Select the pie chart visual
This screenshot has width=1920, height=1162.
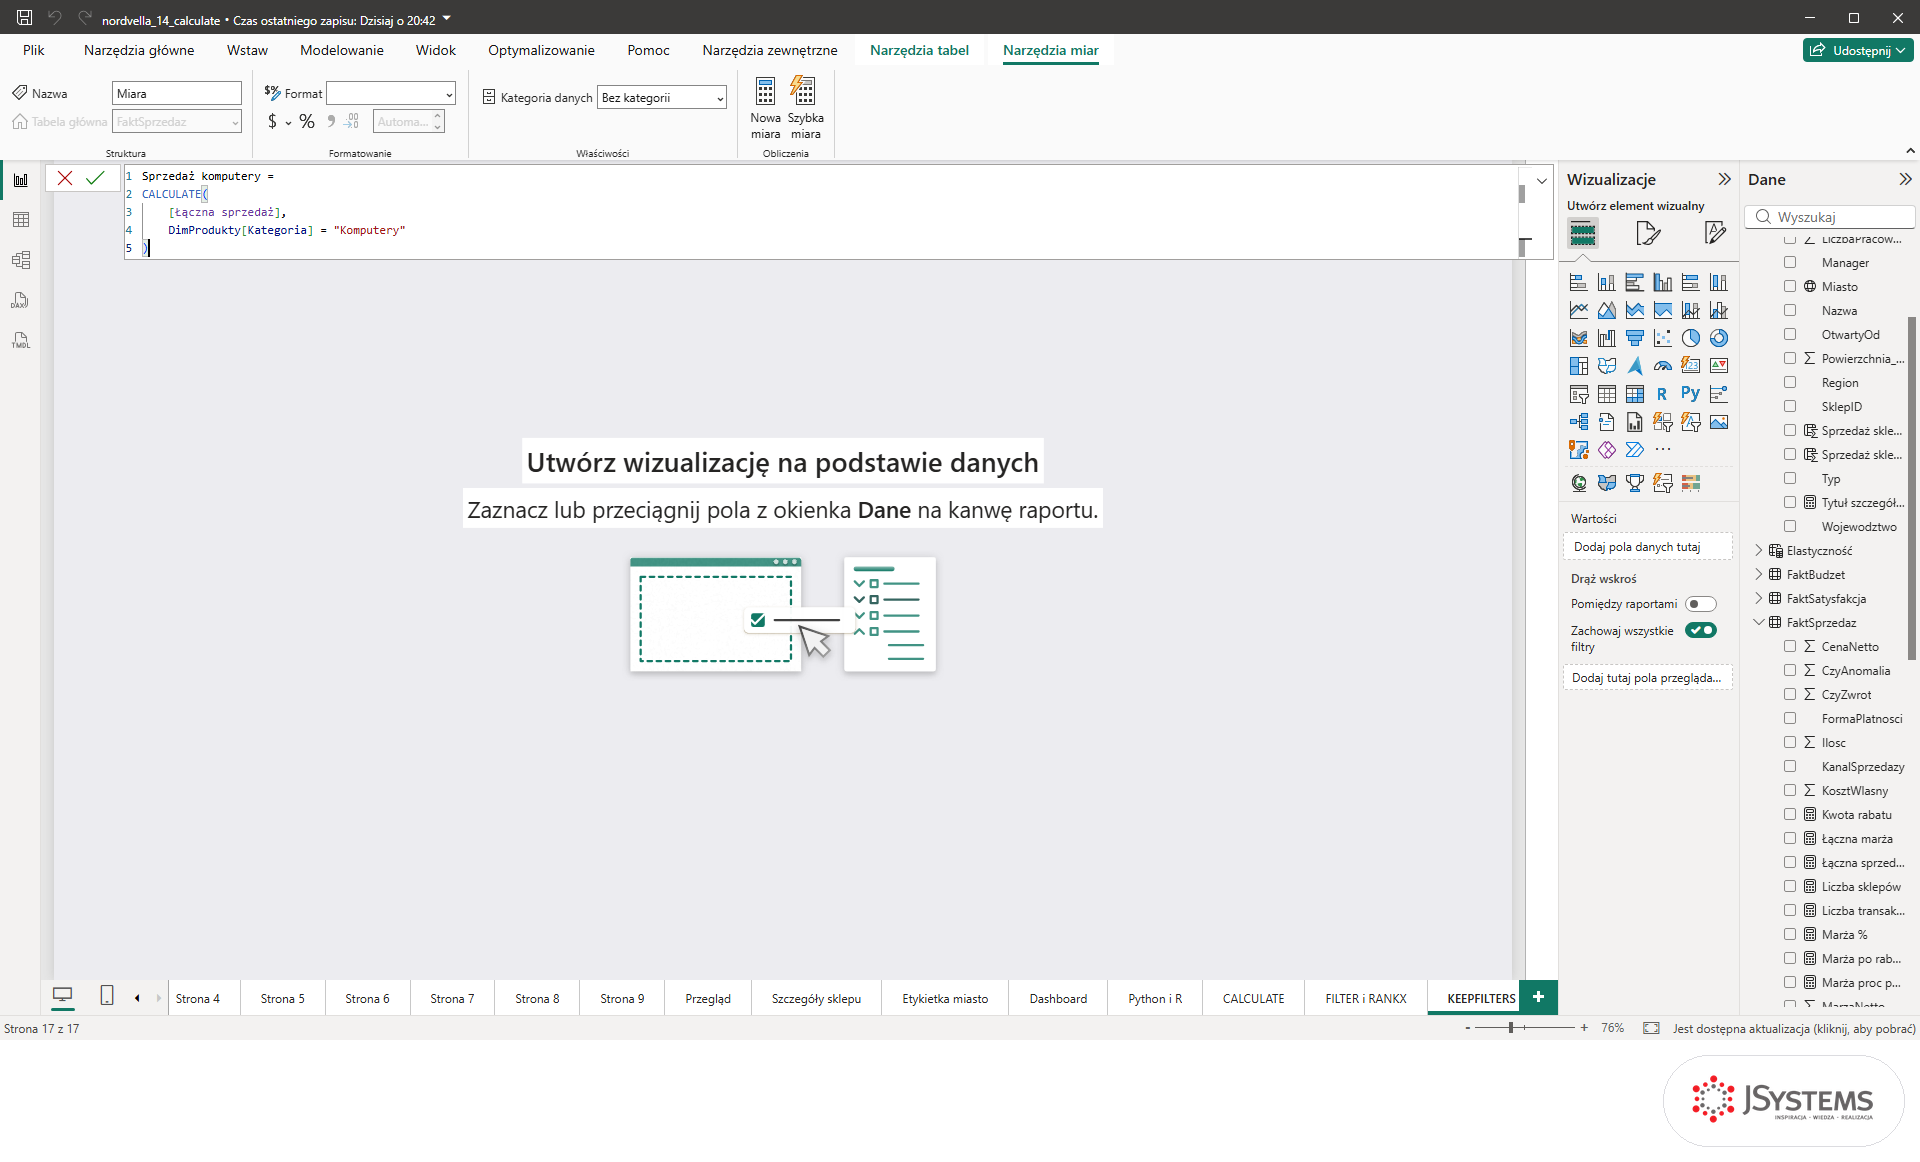1691,338
